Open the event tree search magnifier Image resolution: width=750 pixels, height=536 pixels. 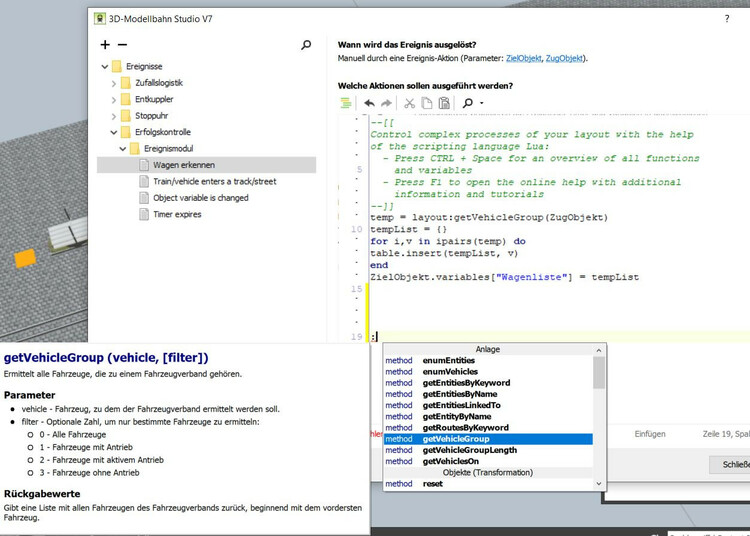tap(306, 45)
